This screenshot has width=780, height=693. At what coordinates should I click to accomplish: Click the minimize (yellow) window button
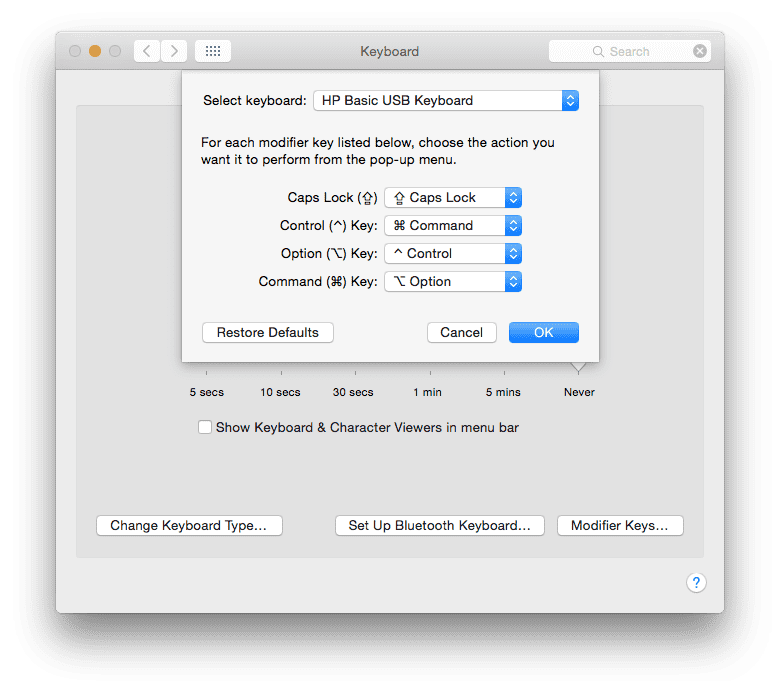pyautogui.click(x=95, y=51)
